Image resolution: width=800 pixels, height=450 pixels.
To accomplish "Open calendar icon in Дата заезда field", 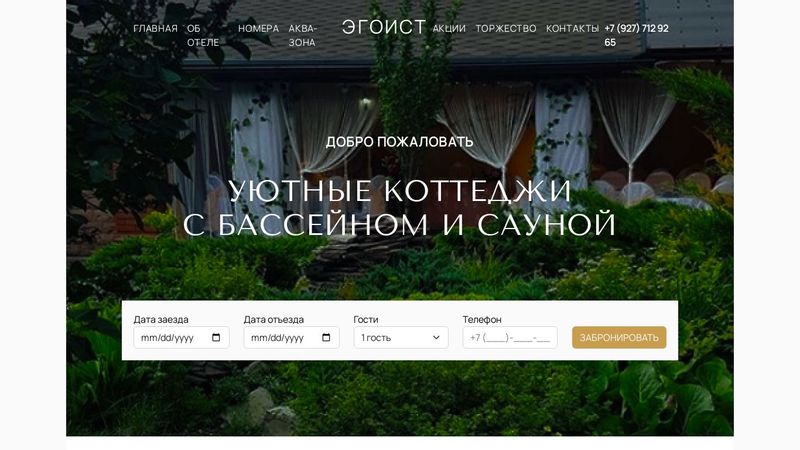I will tap(216, 338).
